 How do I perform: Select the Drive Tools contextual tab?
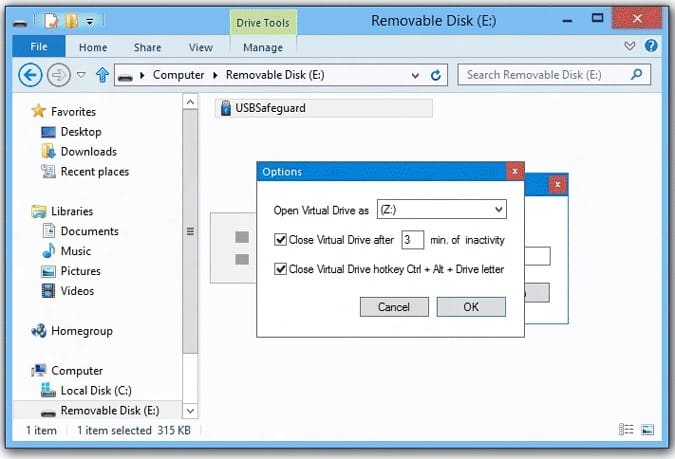point(263,23)
